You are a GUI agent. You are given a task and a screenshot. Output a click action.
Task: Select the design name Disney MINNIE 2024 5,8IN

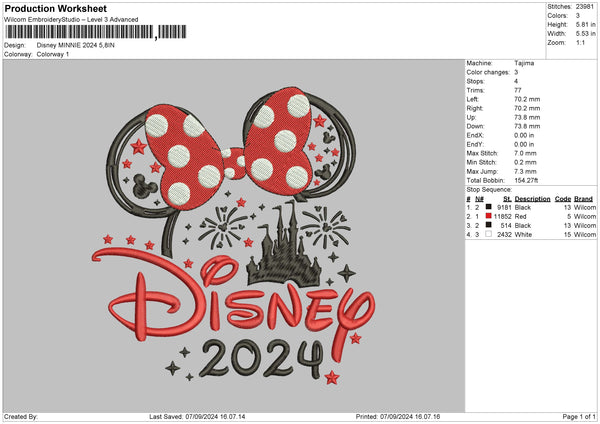tap(75, 45)
